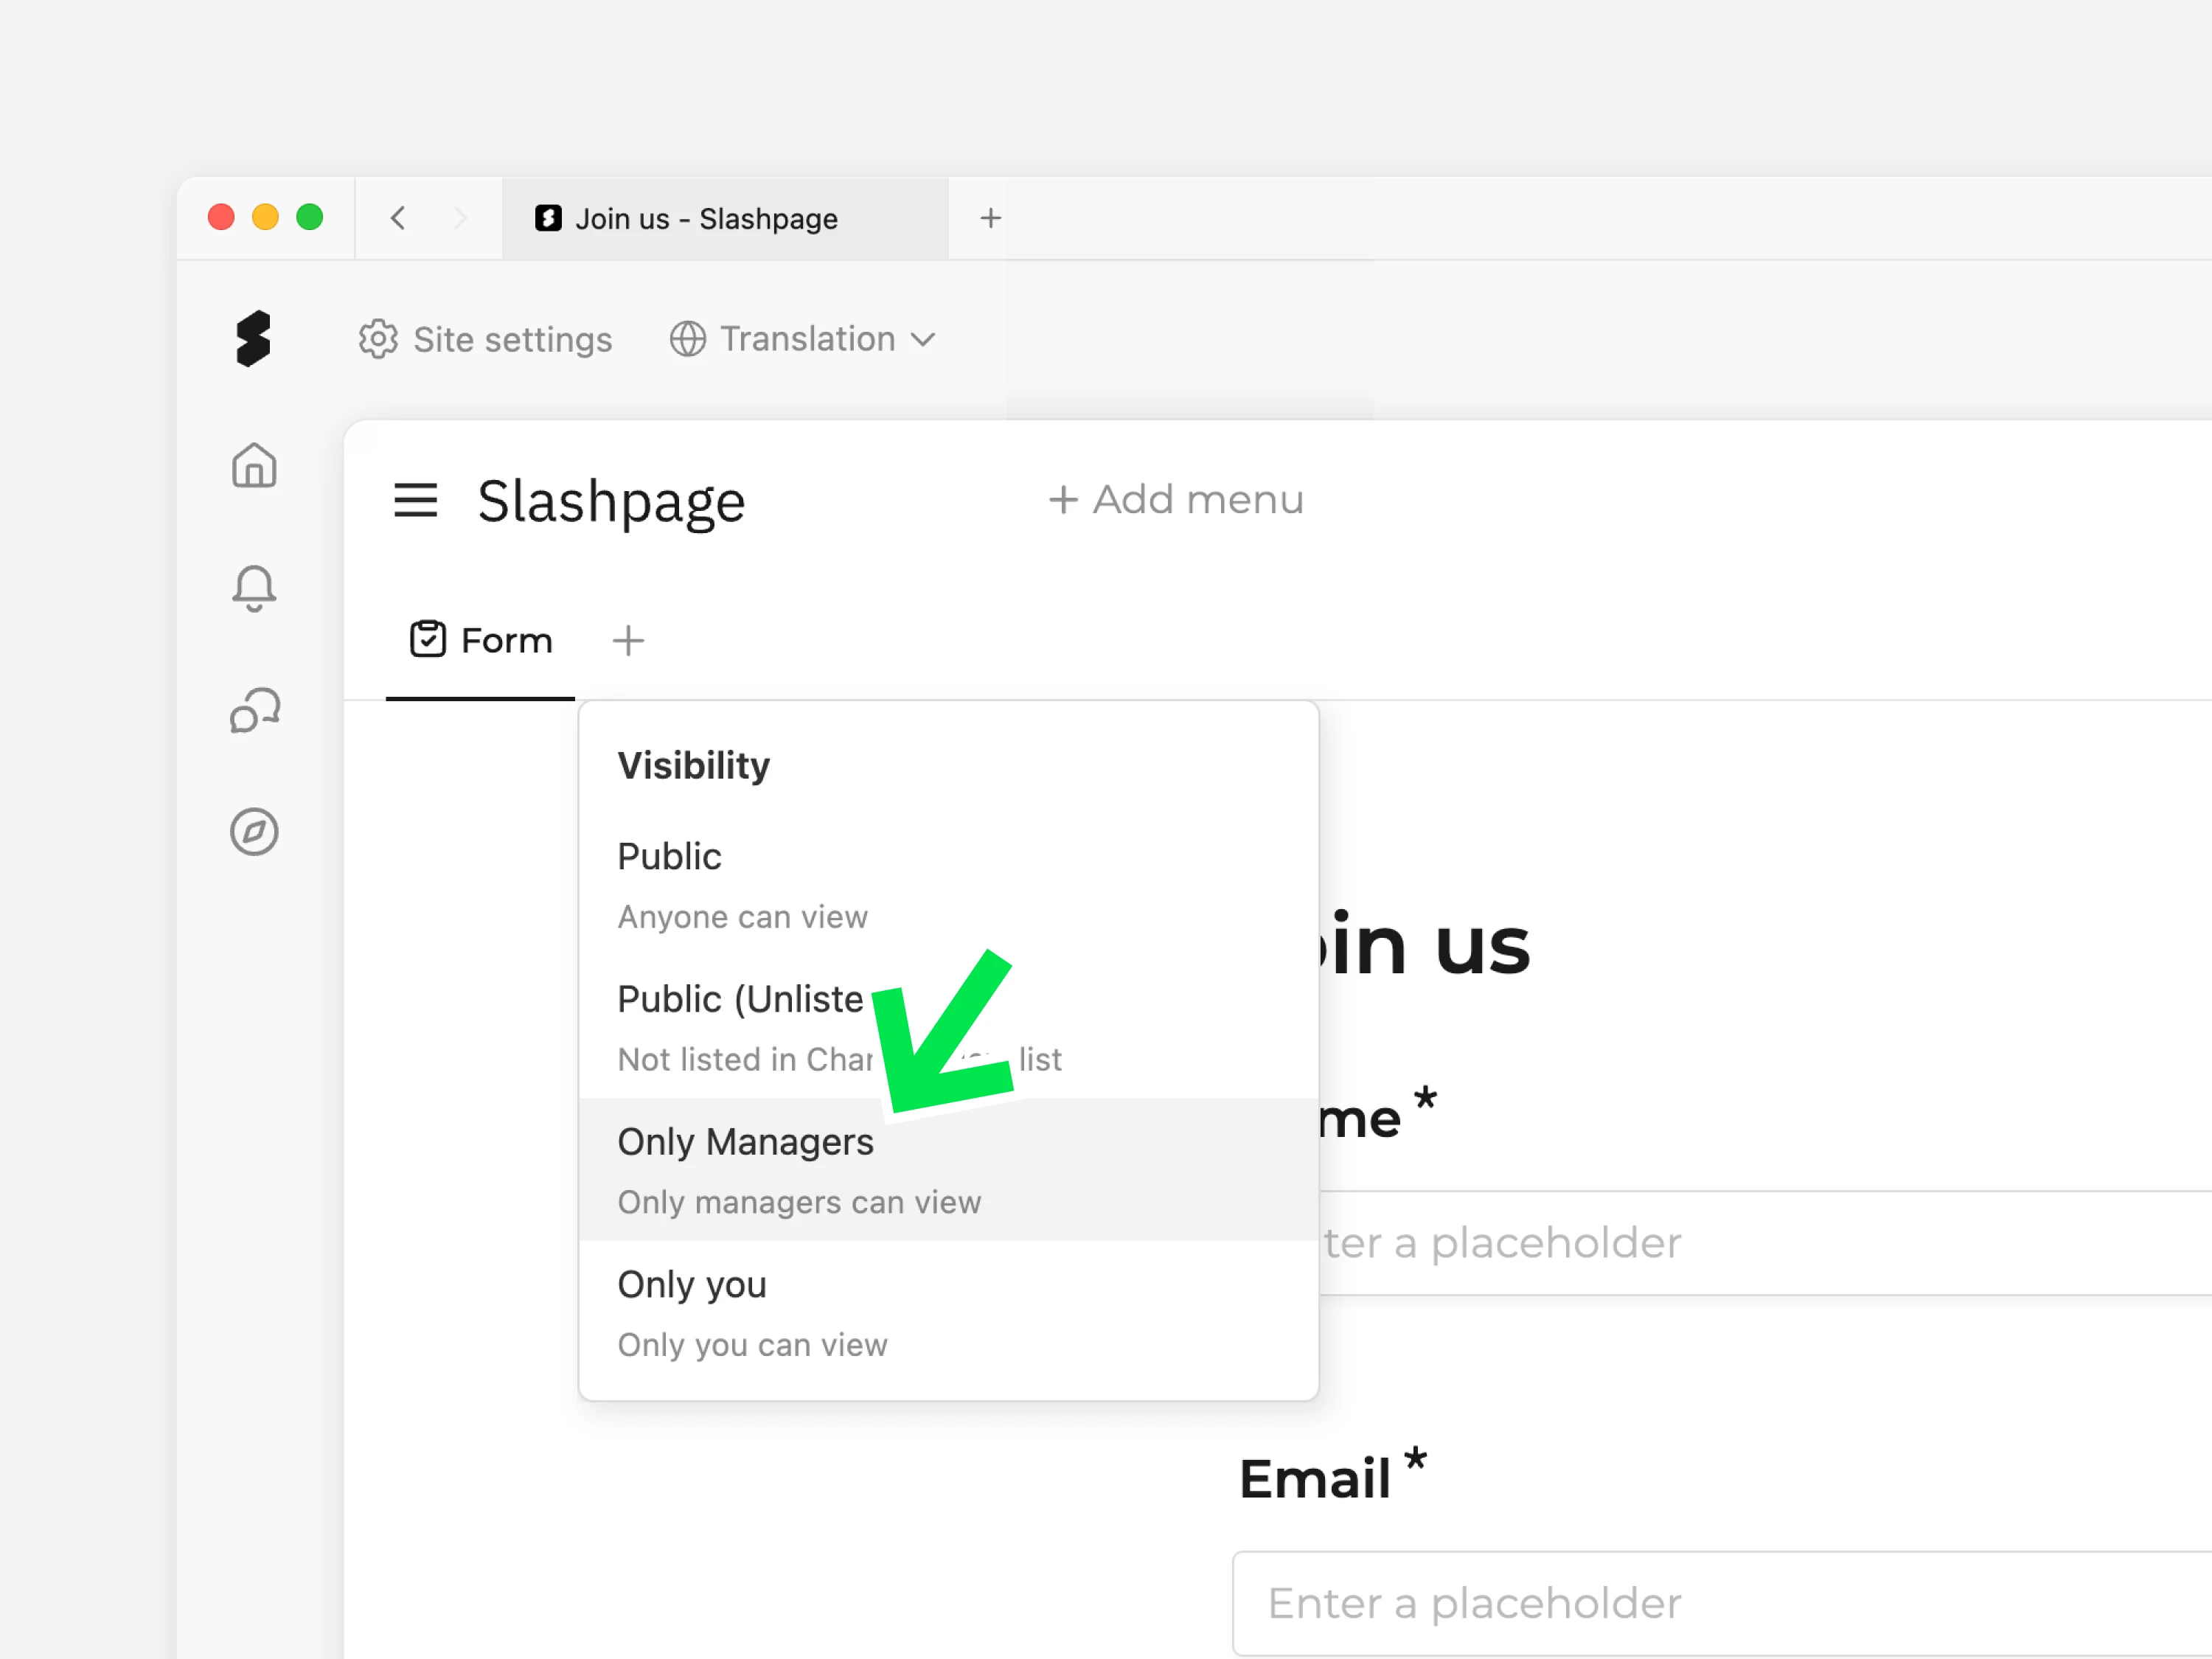Choose Only you visibility option

pos(948,1313)
